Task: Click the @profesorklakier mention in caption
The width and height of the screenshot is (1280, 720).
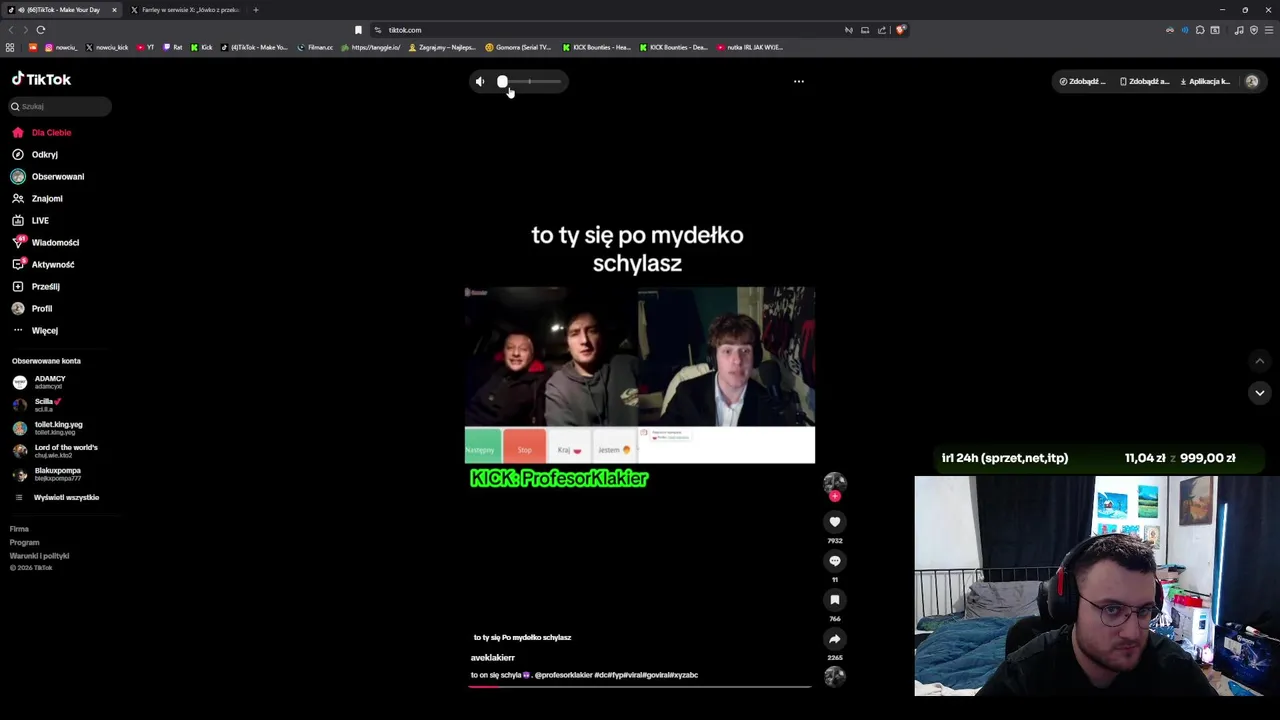Action: pos(564,675)
